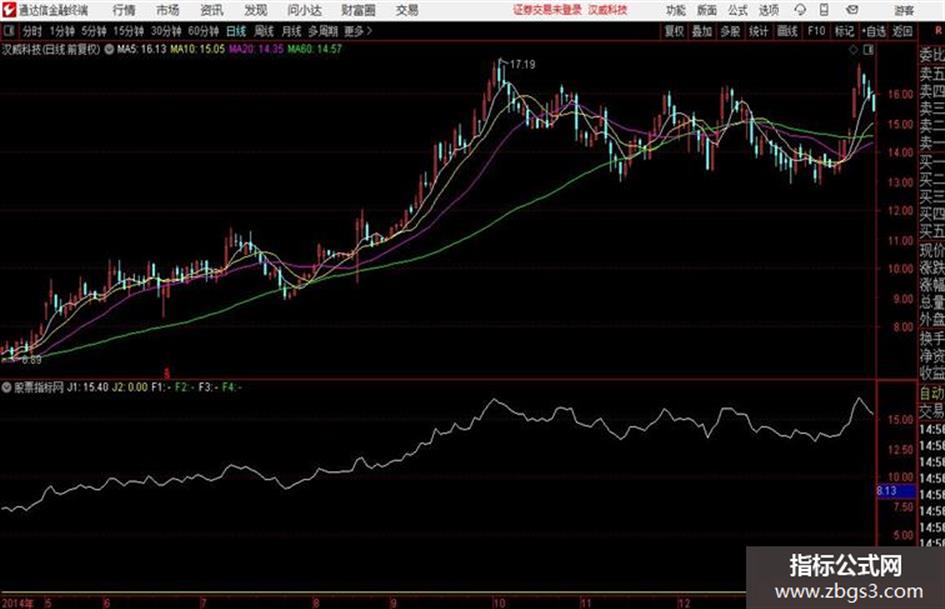
Task: Select the 日线 daily period tab
Action: coord(236,31)
